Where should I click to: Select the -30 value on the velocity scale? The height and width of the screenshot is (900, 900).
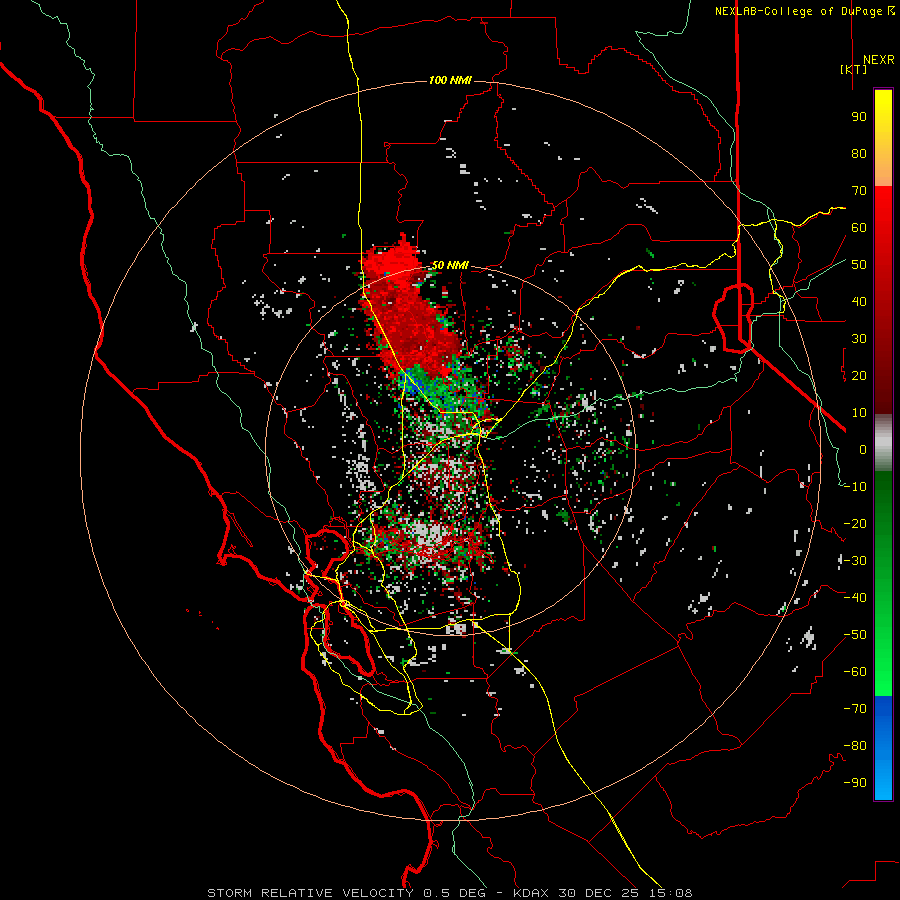[855, 561]
